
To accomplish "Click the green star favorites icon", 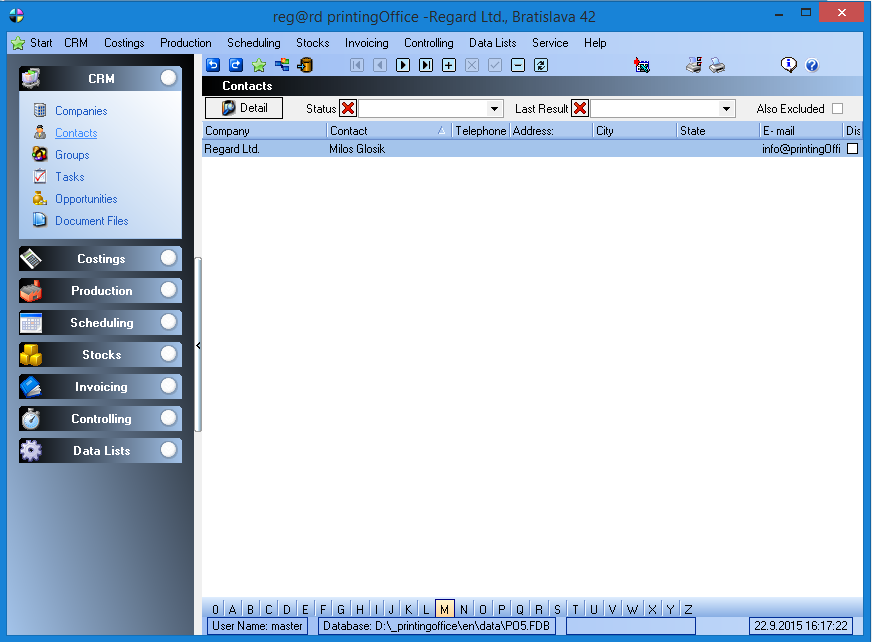I will [259, 65].
